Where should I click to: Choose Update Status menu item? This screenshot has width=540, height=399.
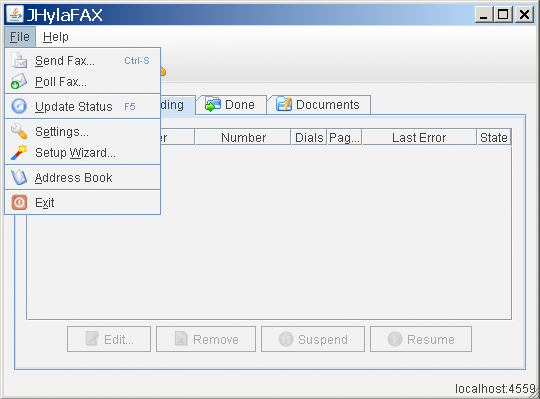pos(83,106)
